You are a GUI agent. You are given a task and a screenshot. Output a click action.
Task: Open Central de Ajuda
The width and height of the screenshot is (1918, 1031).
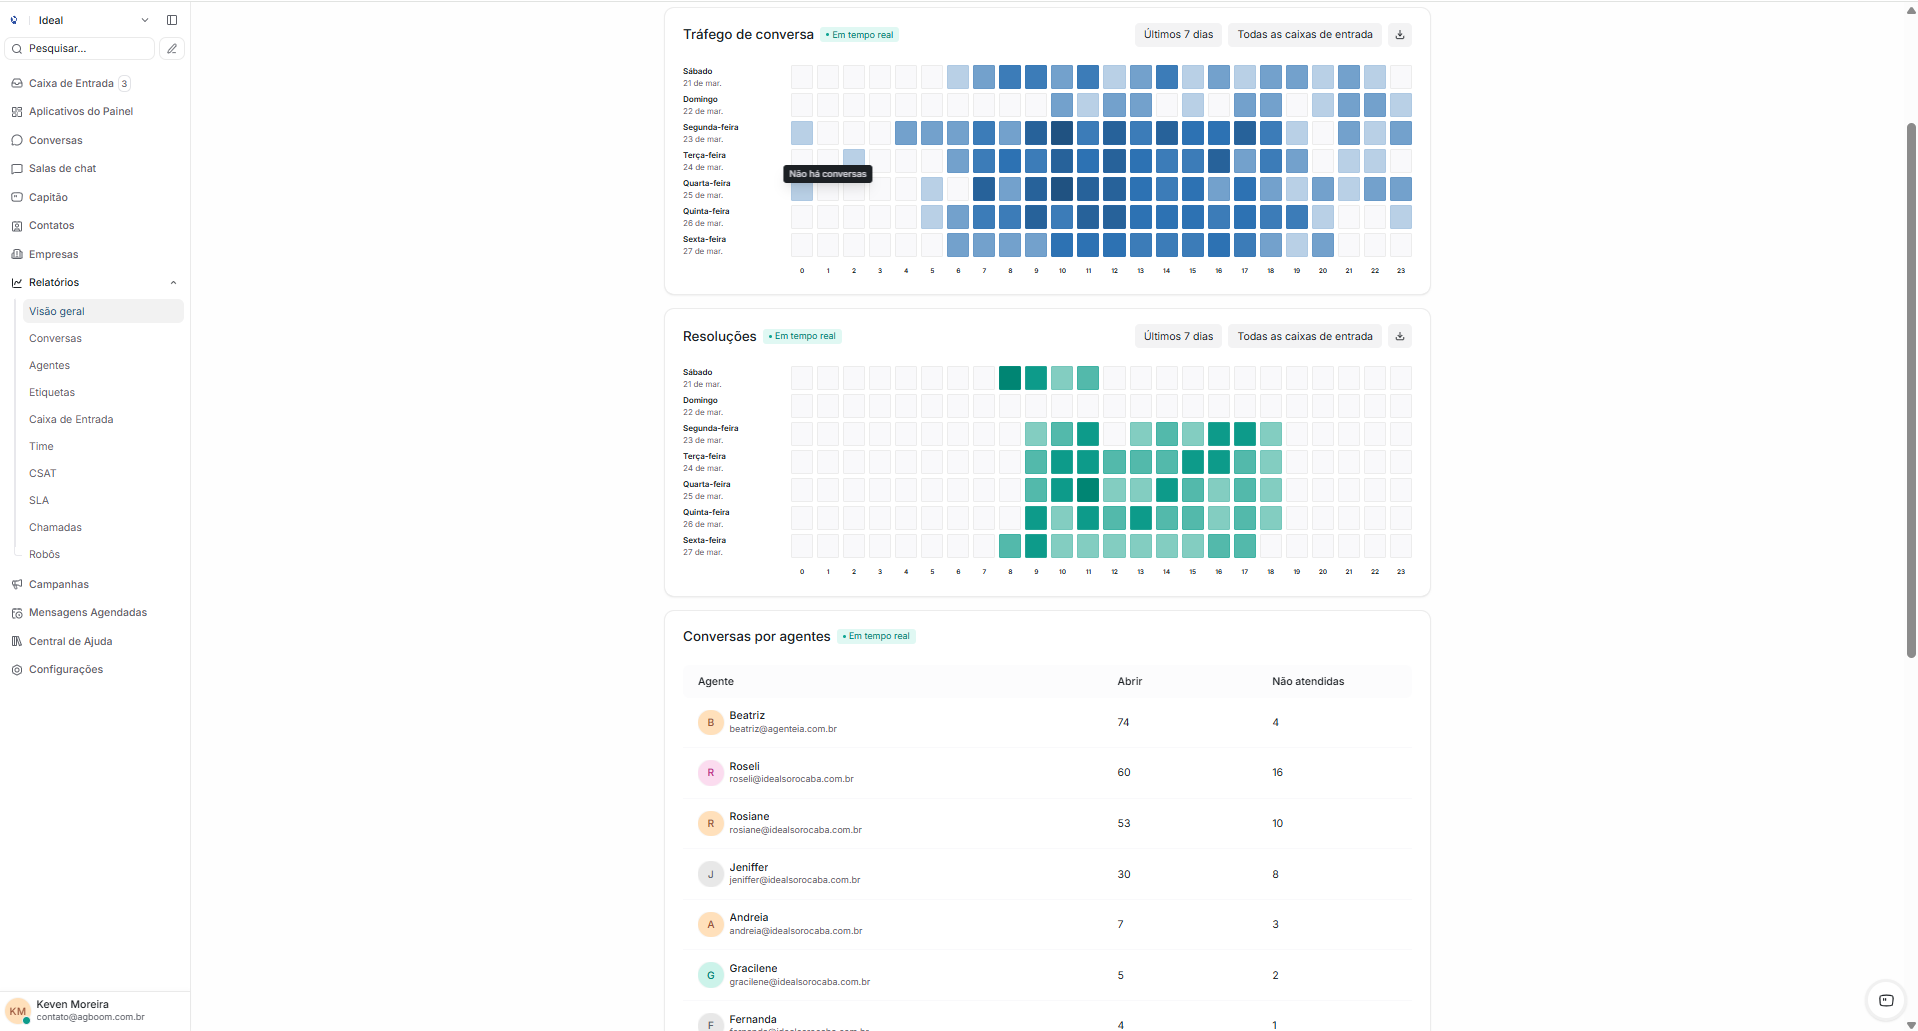70,641
